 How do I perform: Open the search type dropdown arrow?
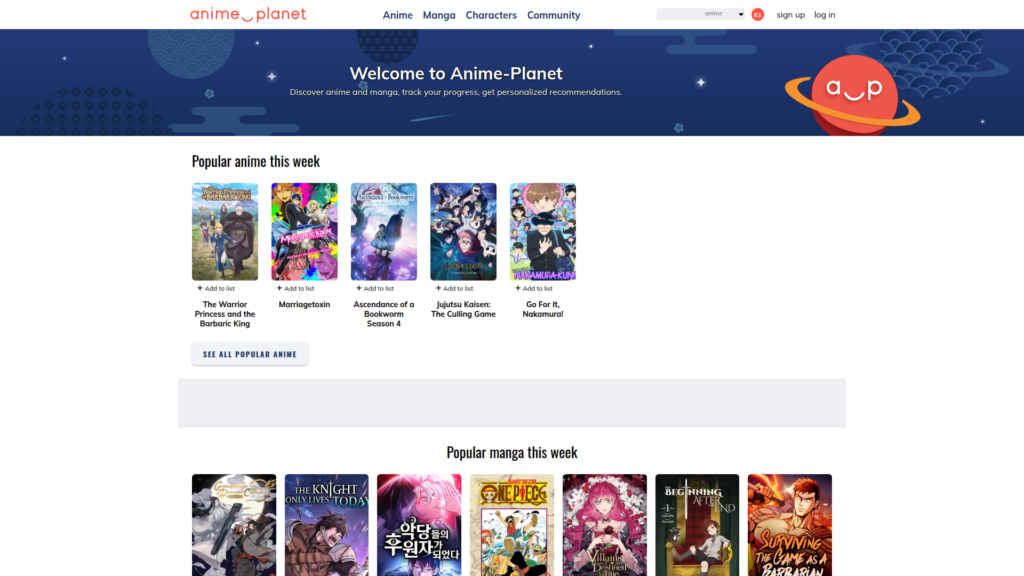click(x=741, y=14)
